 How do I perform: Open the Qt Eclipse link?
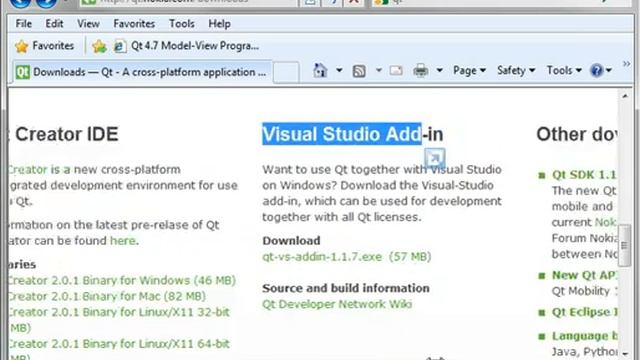coord(584,312)
